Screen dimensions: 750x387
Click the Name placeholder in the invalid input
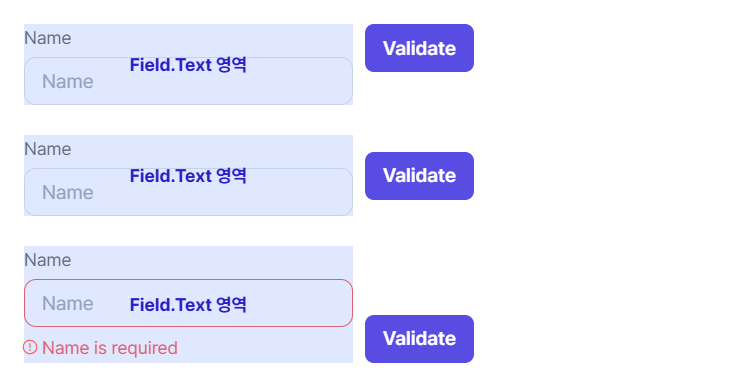point(67,303)
